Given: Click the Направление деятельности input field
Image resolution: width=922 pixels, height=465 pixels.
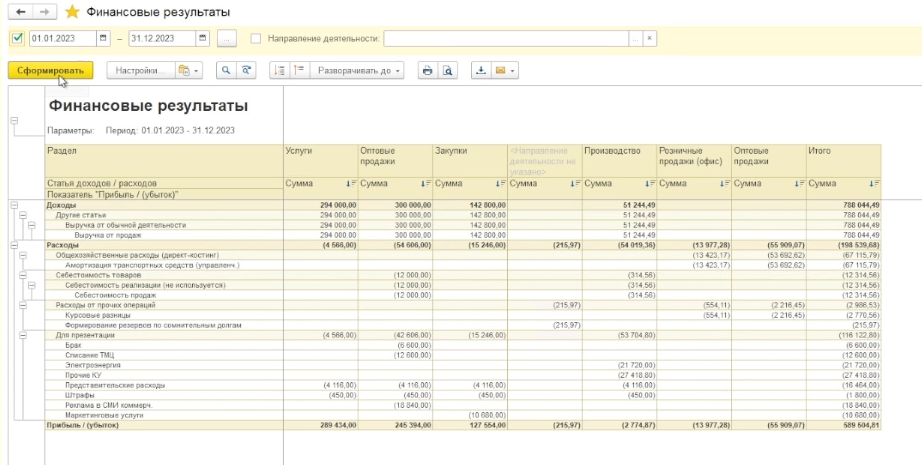Looking at the screenshot, I should click(x=506, y=39).
